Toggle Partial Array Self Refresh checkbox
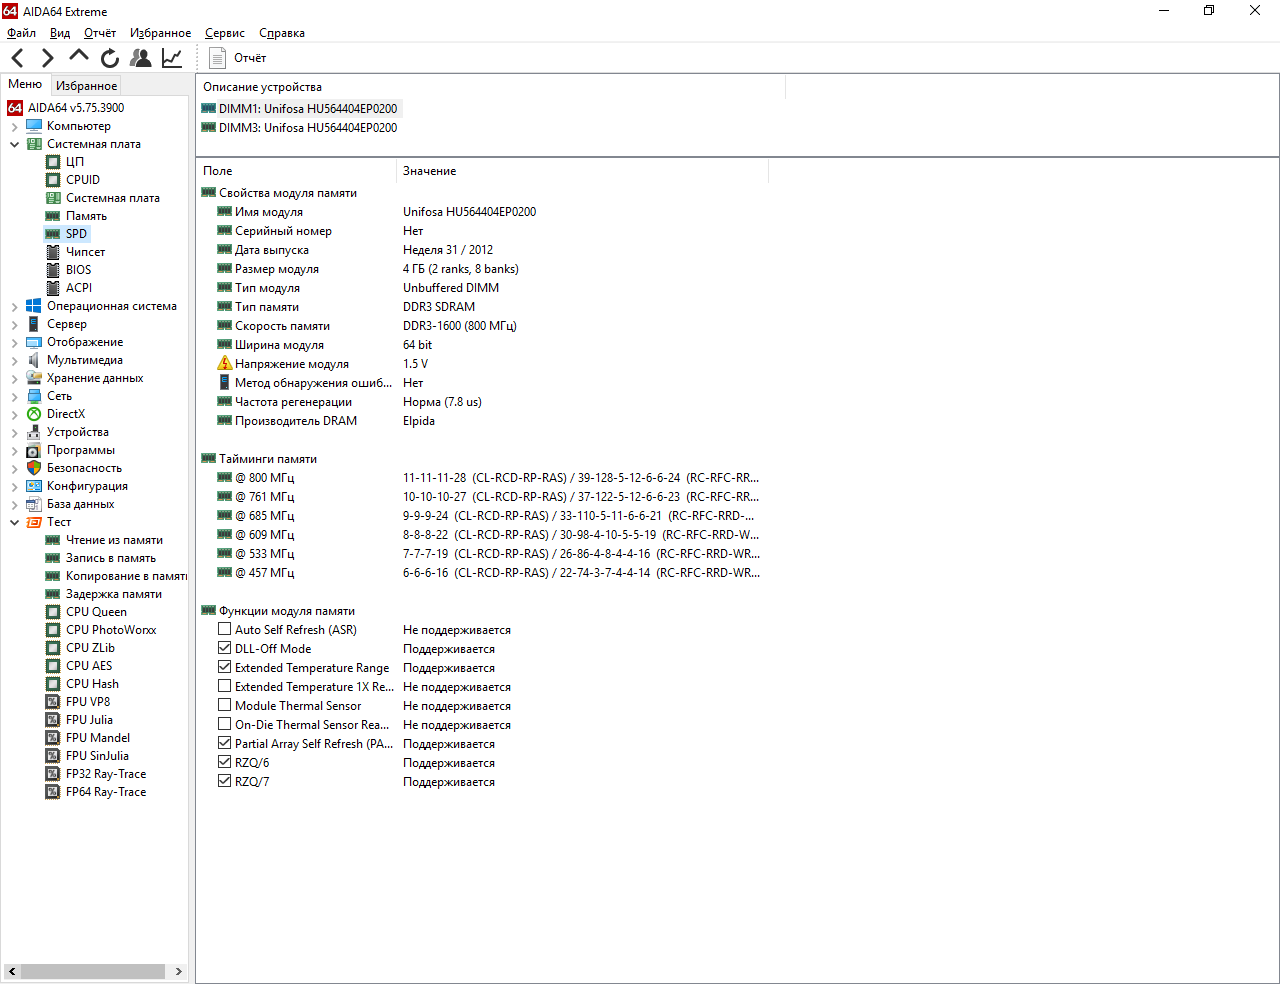This screenshot has height=984, width=1280. (x=225, y=744)
